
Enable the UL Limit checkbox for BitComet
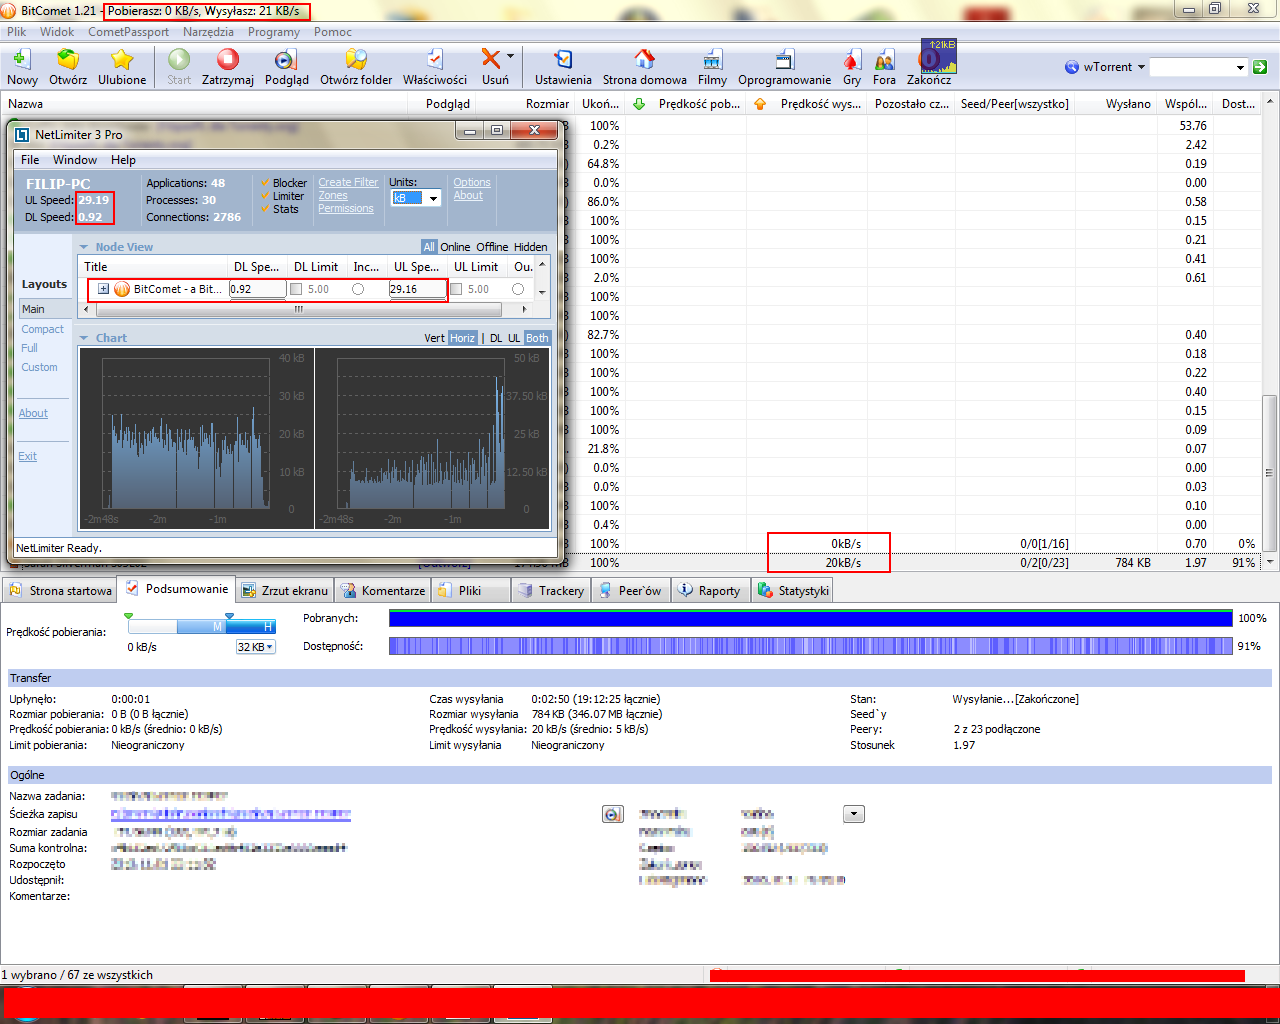pos(456,289)
